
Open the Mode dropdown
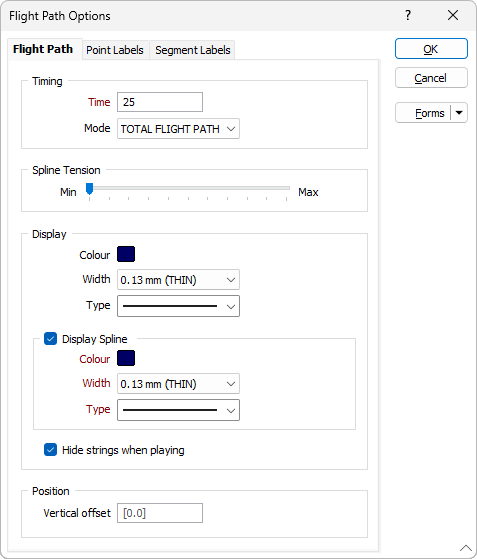click(178, 129)
